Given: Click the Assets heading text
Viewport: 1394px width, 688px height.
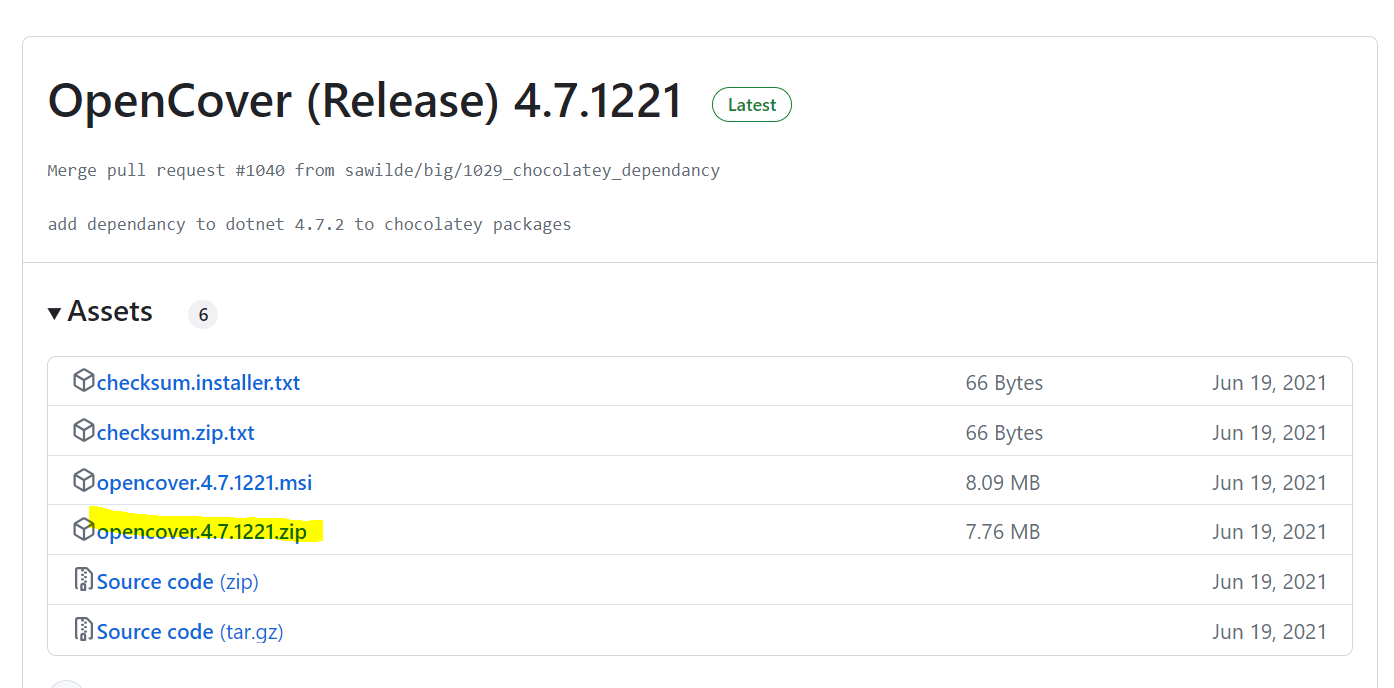Looking at the screenshot, I should [x=110, y=312].
